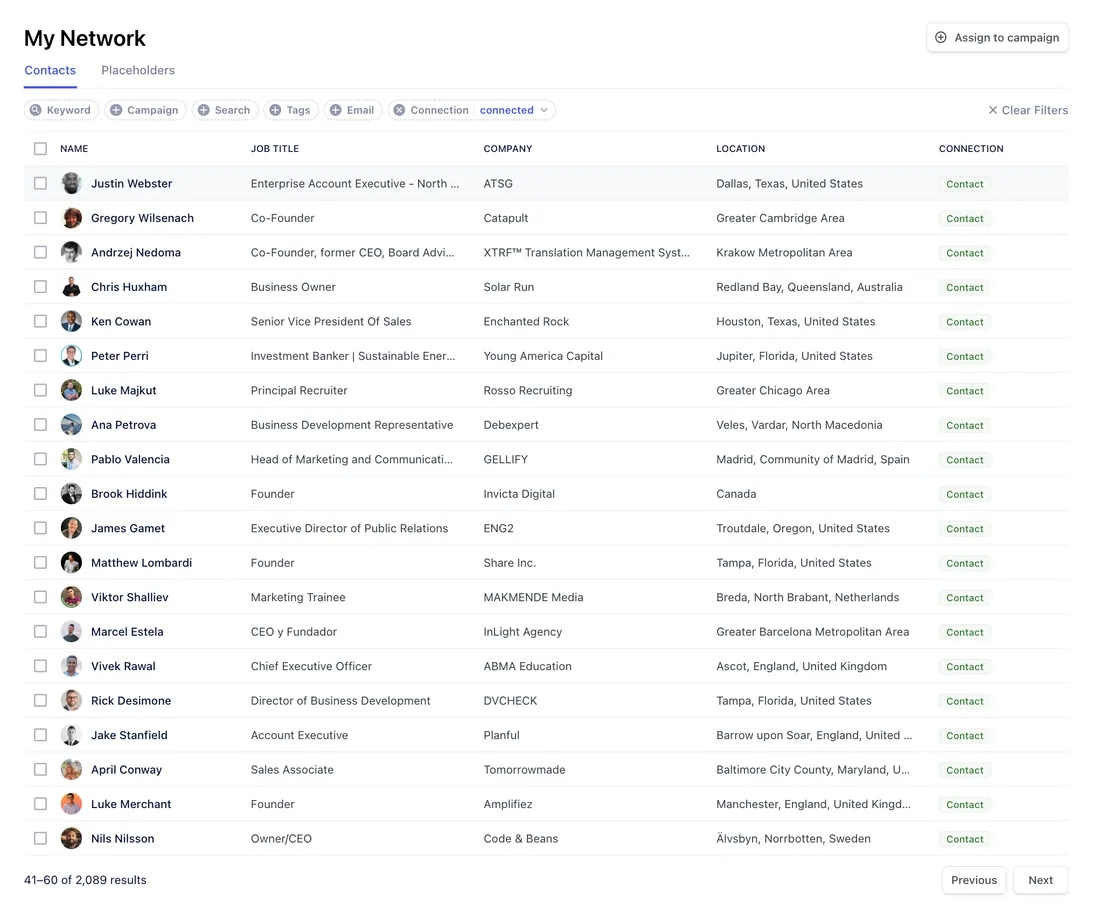The image size is (1100, 918).
Task: Click the plus icon on Email filter
Action: click(x=336, y=110)
